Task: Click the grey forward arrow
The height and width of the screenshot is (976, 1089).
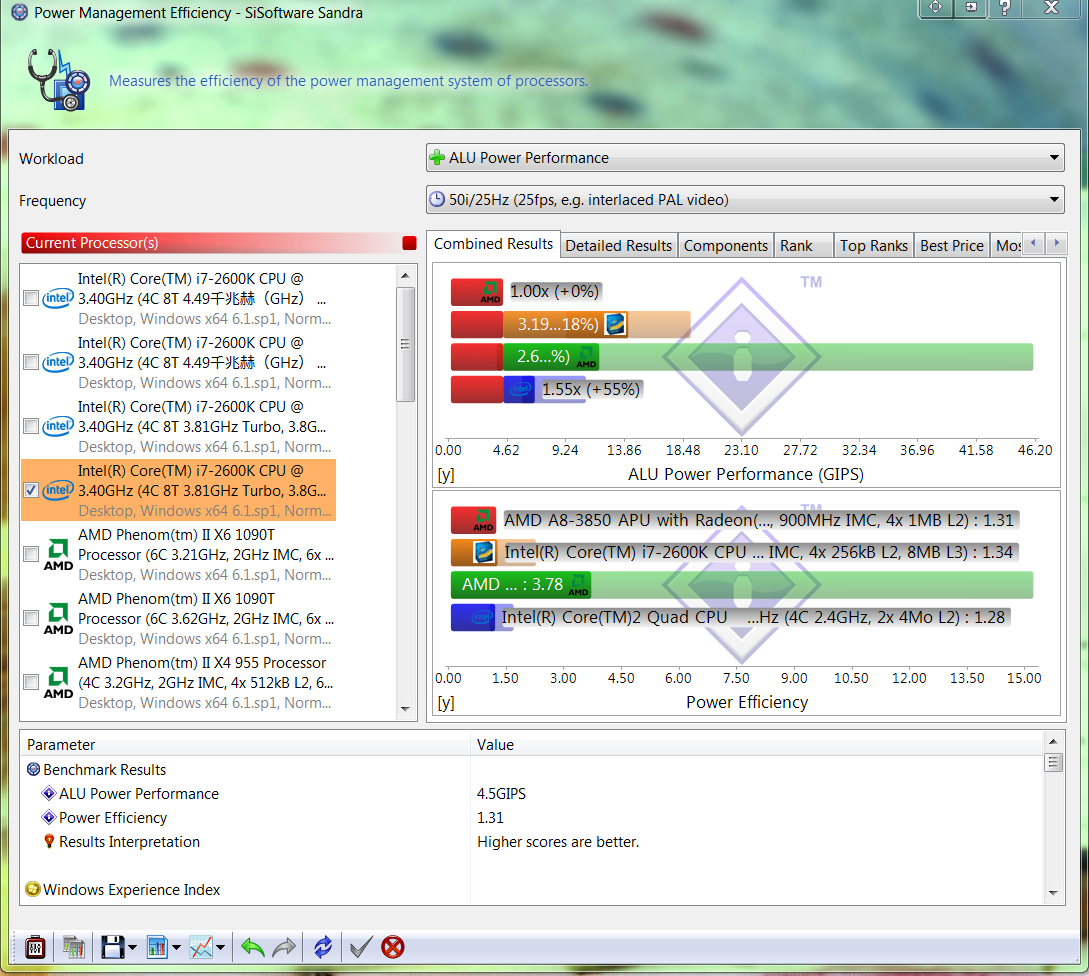Action: coord(284,947)
